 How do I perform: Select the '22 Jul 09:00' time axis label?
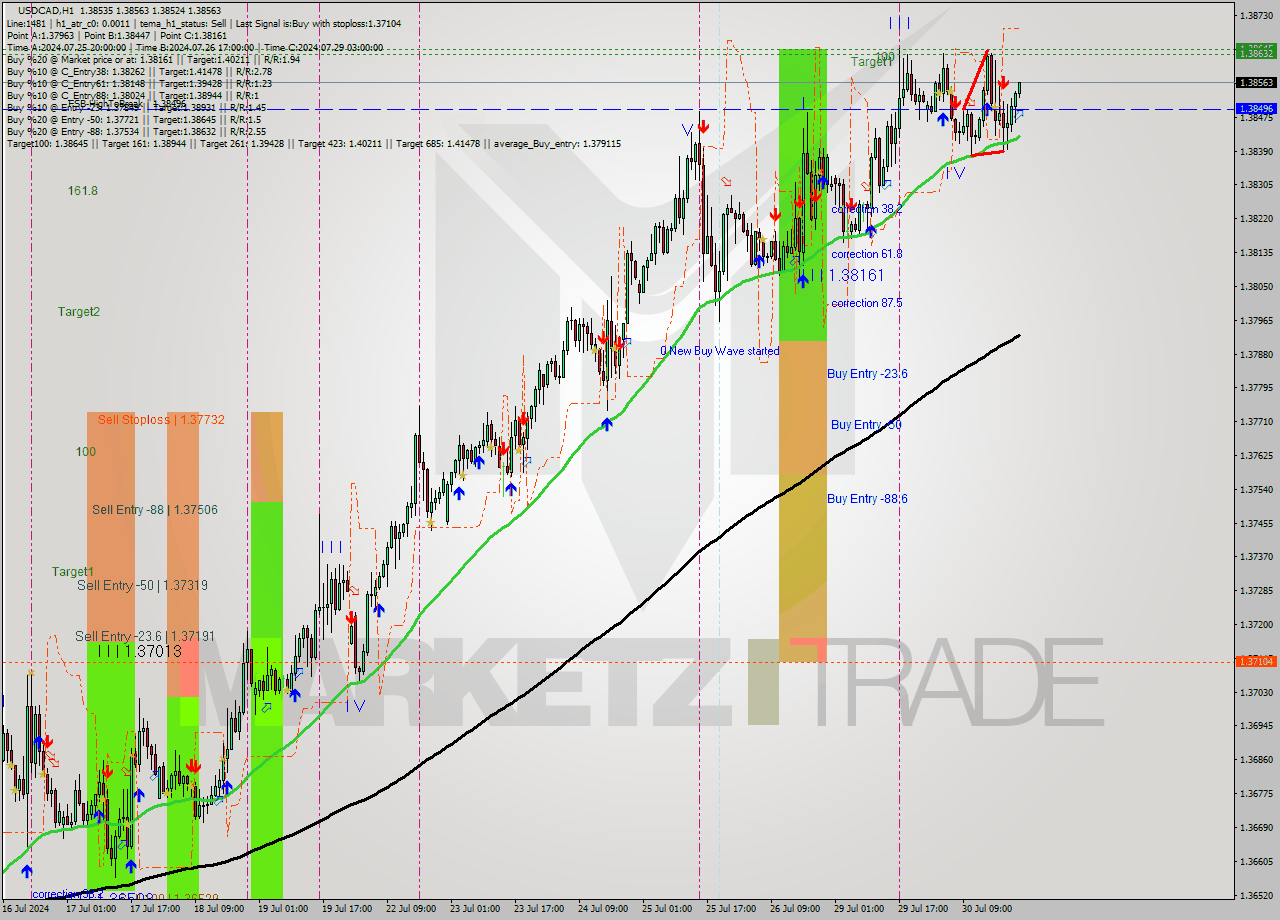pyautogui.click(x=411, y=909)
